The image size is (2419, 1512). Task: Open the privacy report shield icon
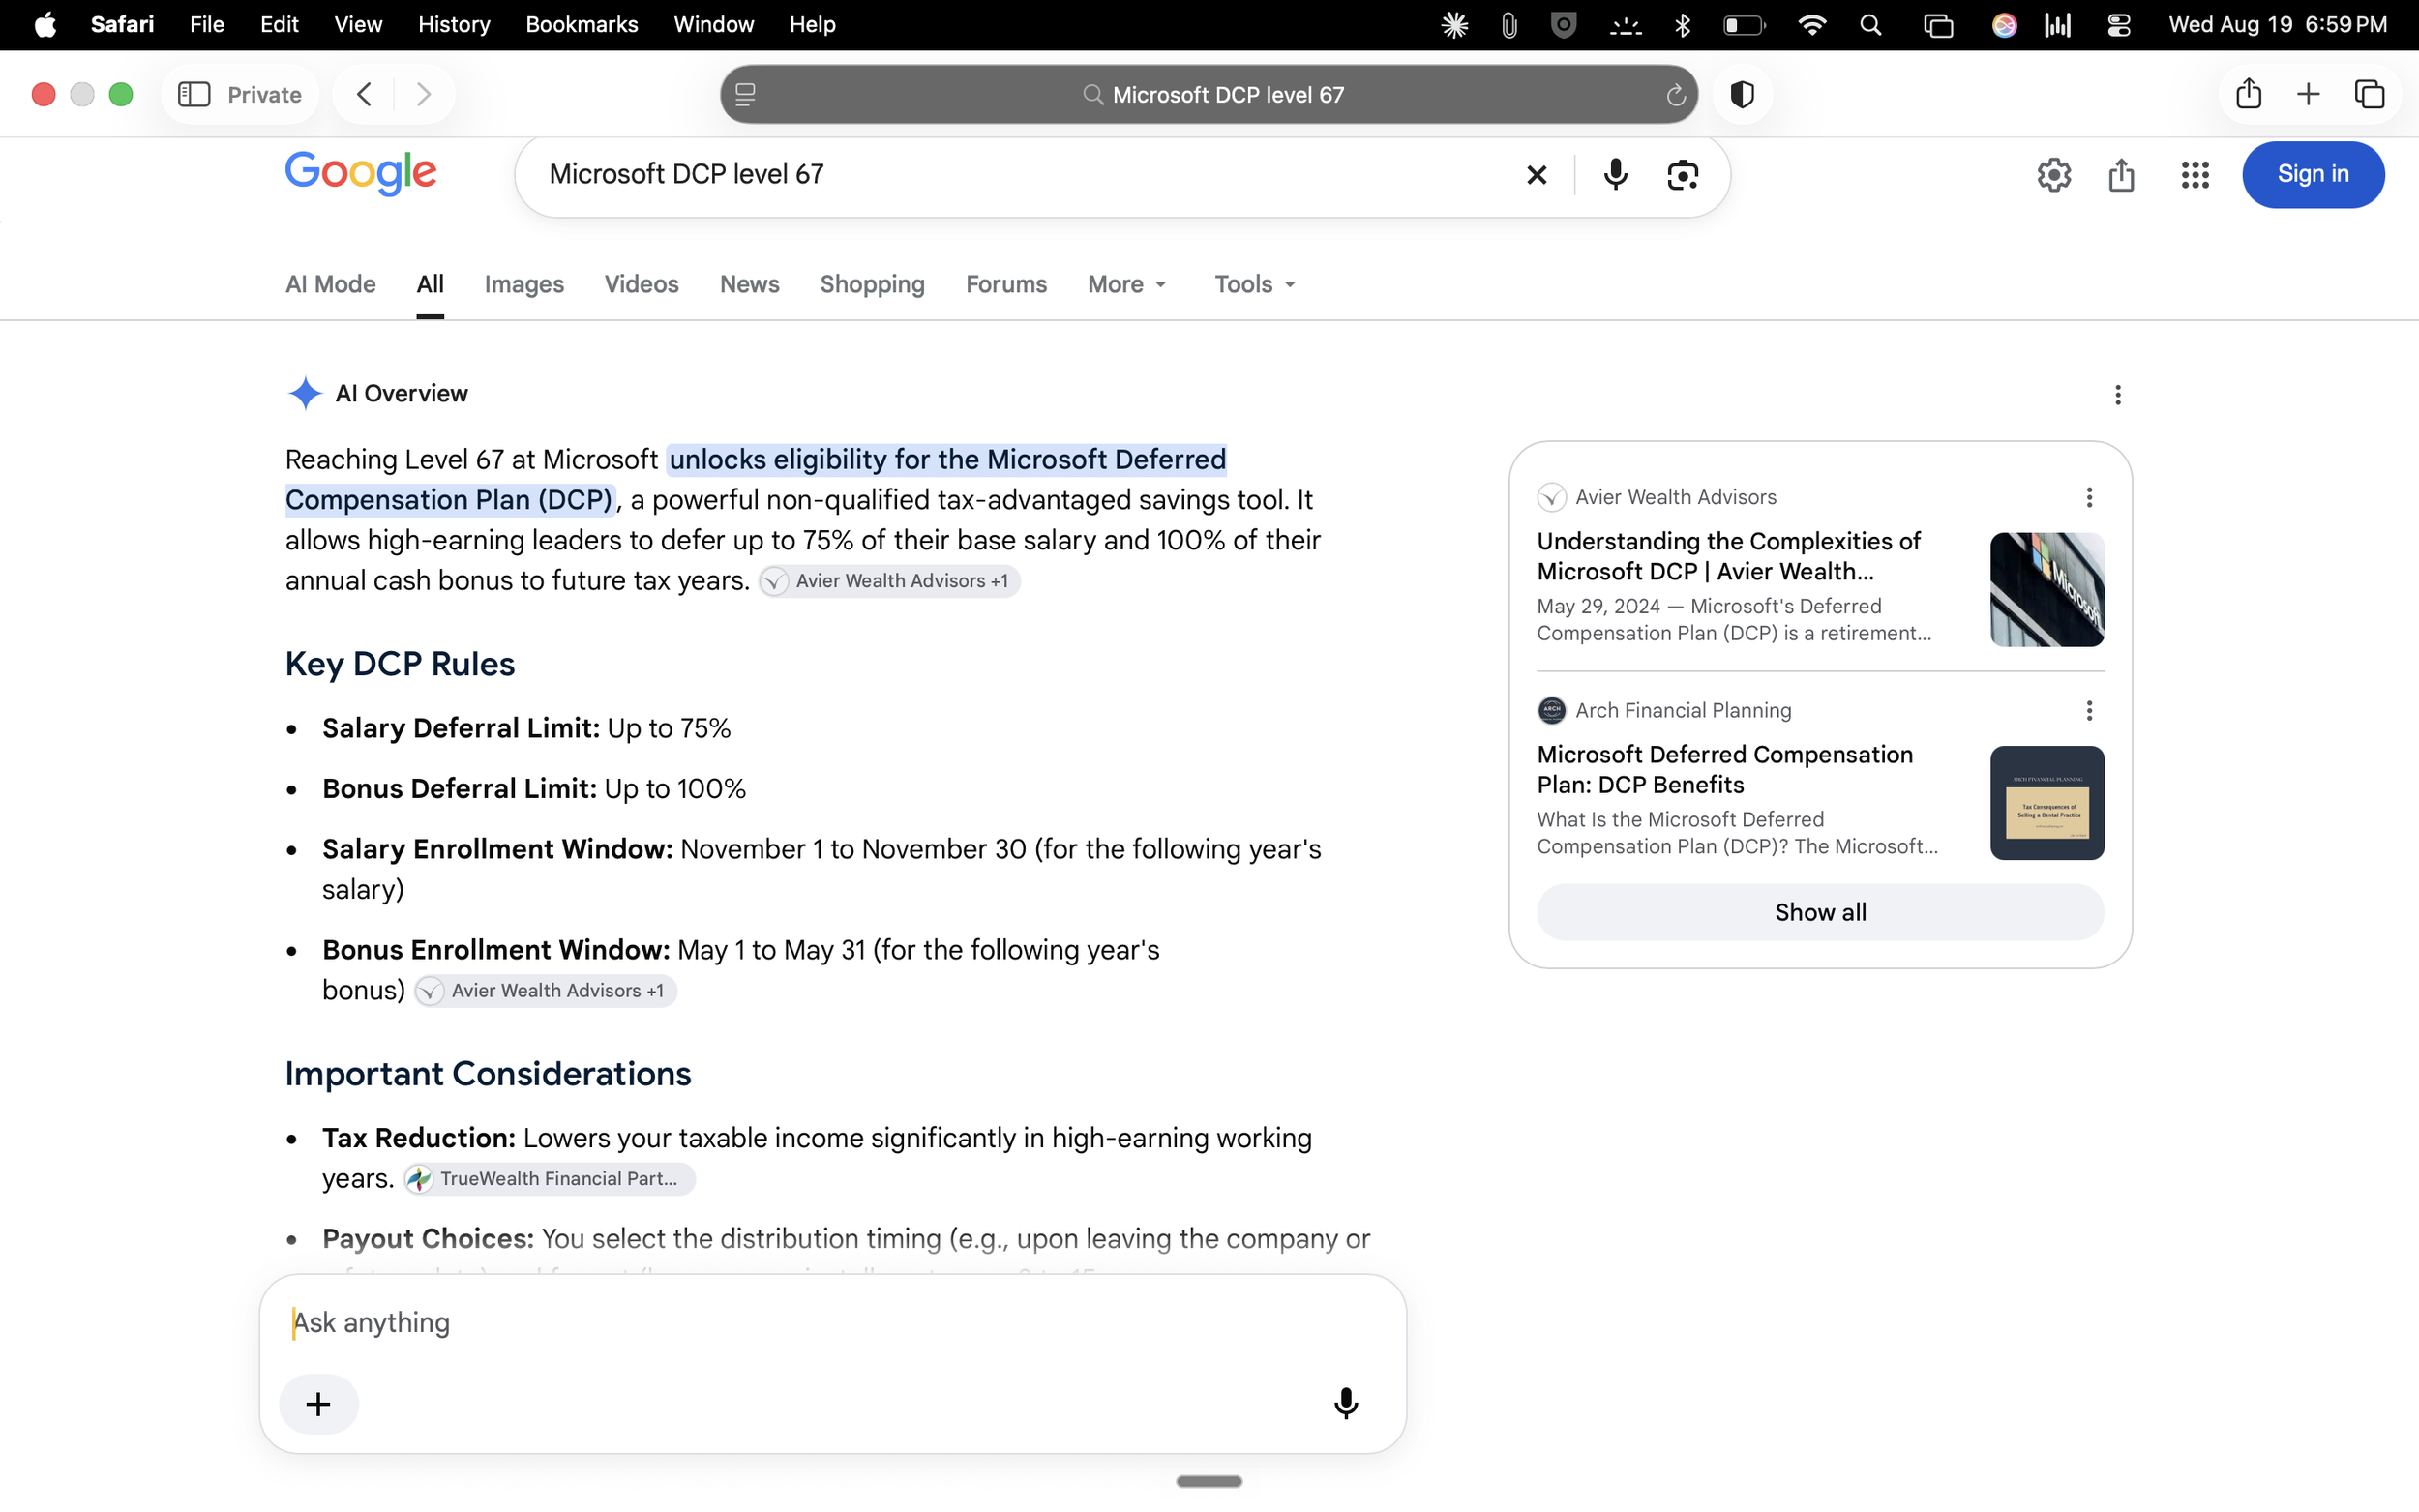point(1742,94)
